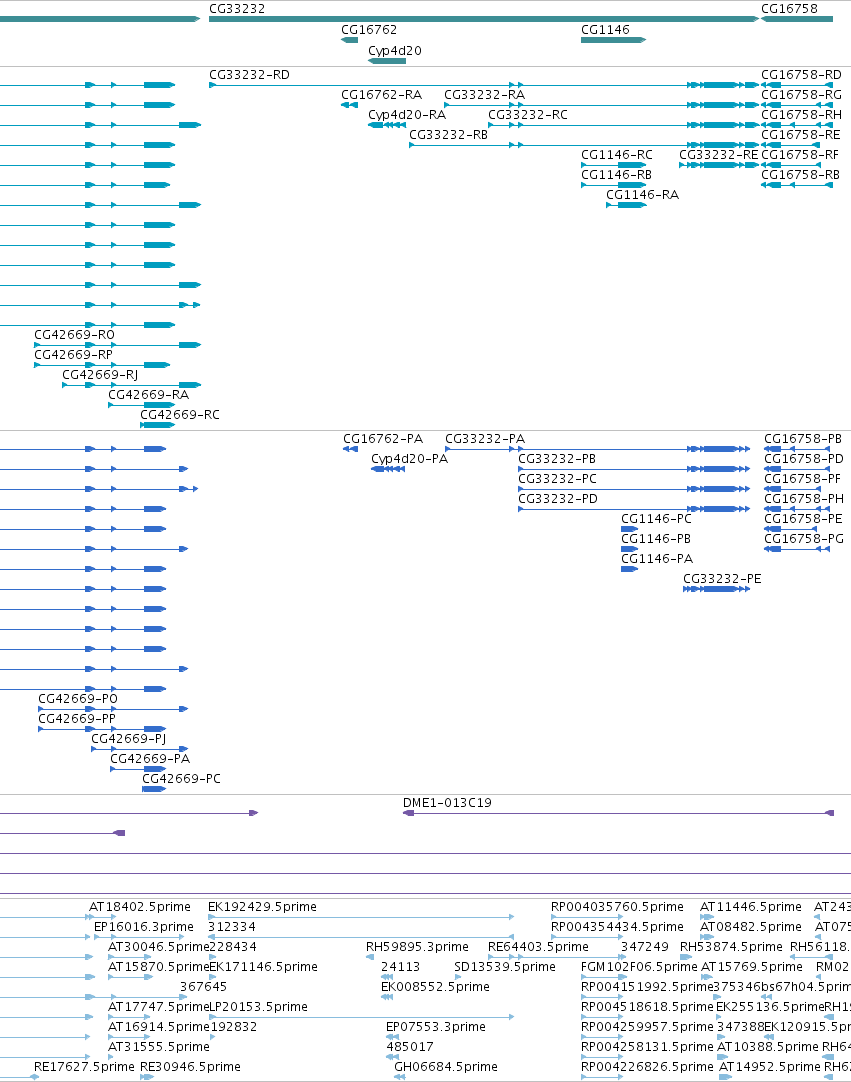
Task: Pick protein CG33232-PC
Action: pos(558,479)
